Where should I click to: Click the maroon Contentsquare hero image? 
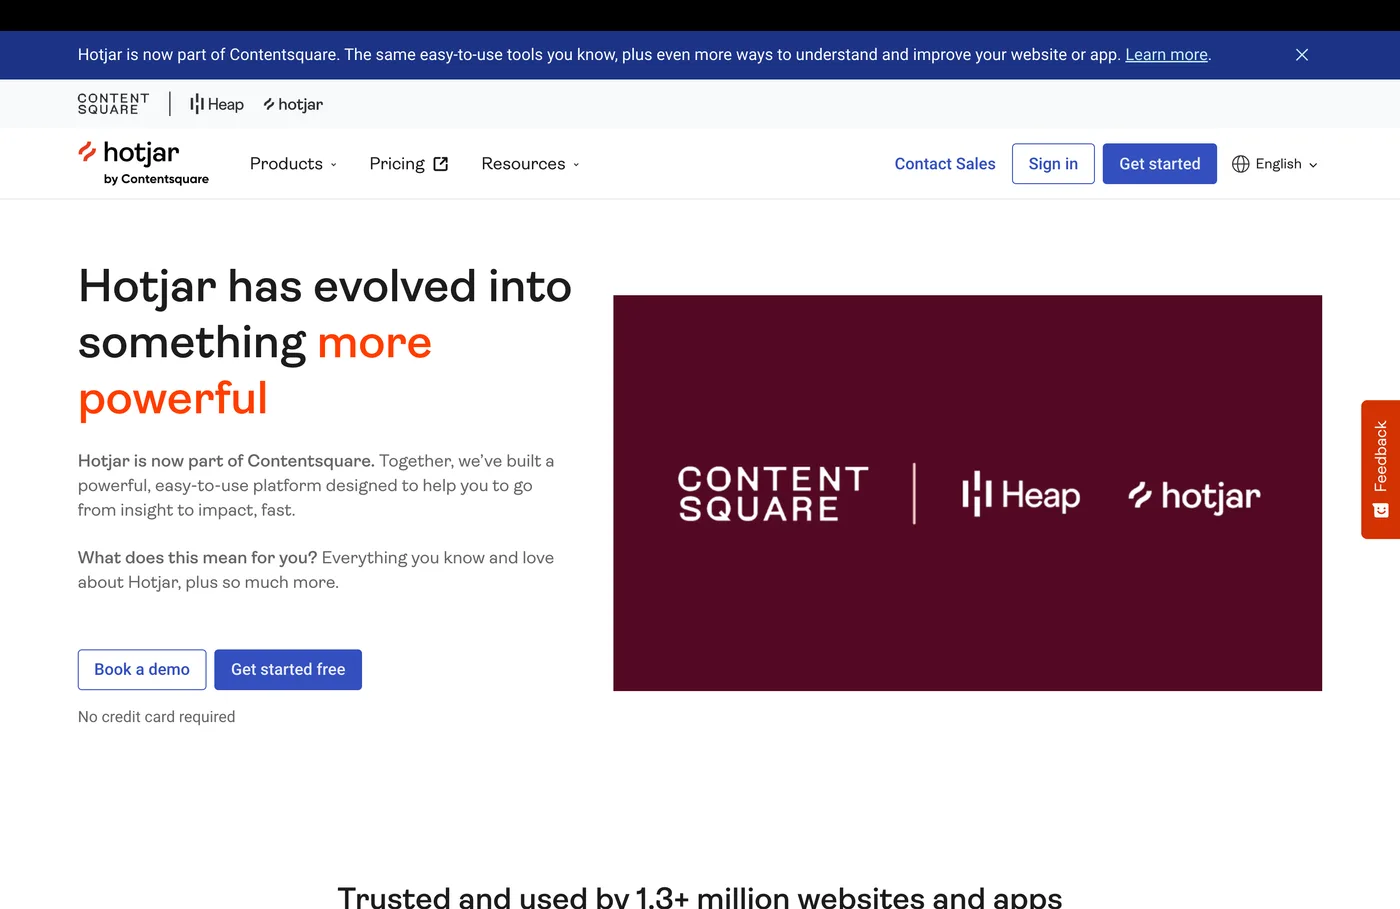click(x=966, y=493)
